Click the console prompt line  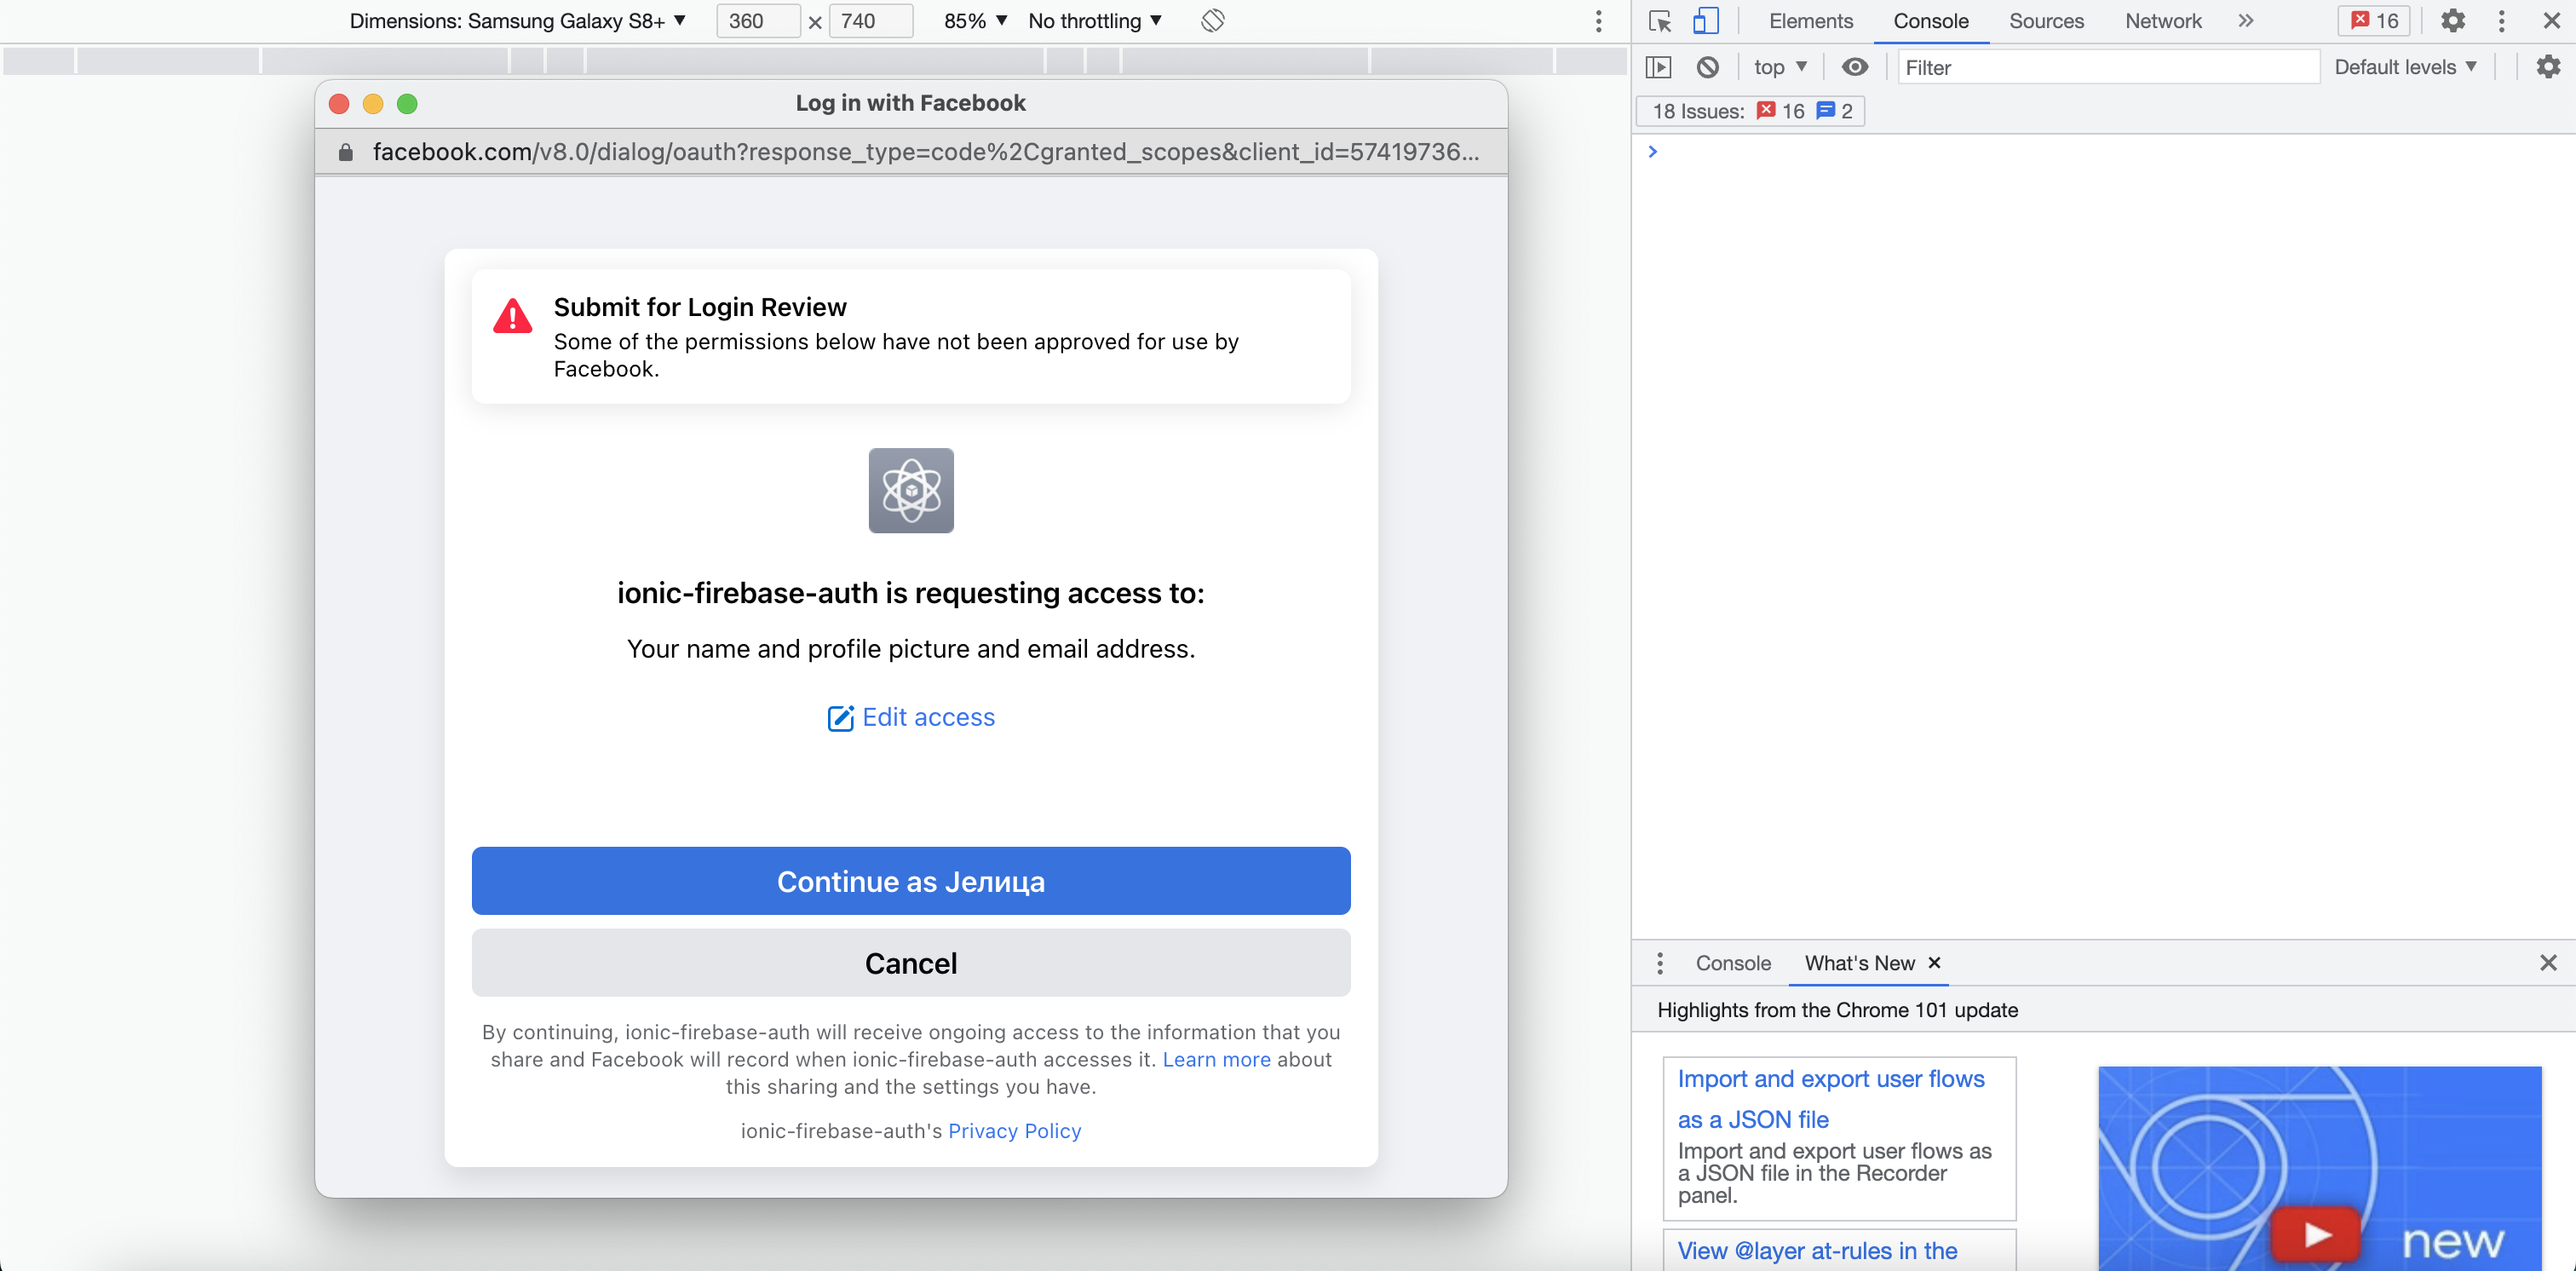pos(2103,152)
